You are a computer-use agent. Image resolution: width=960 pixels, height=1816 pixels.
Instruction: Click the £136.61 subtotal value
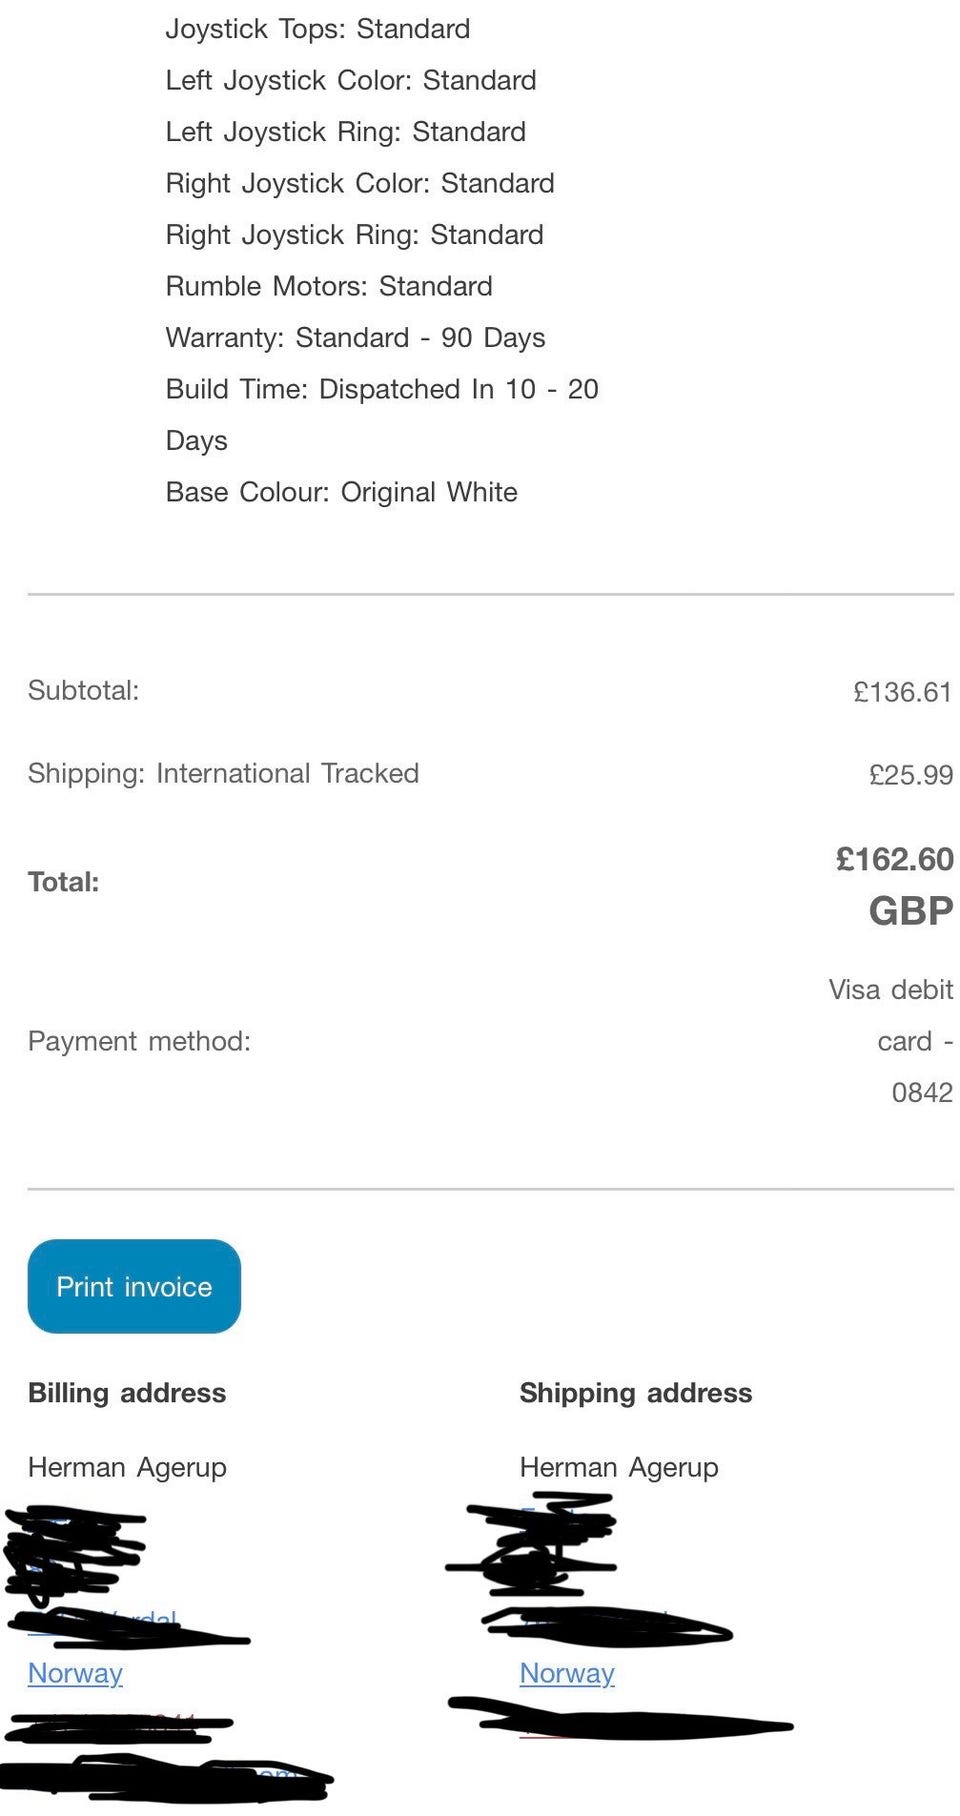point(902,691)
